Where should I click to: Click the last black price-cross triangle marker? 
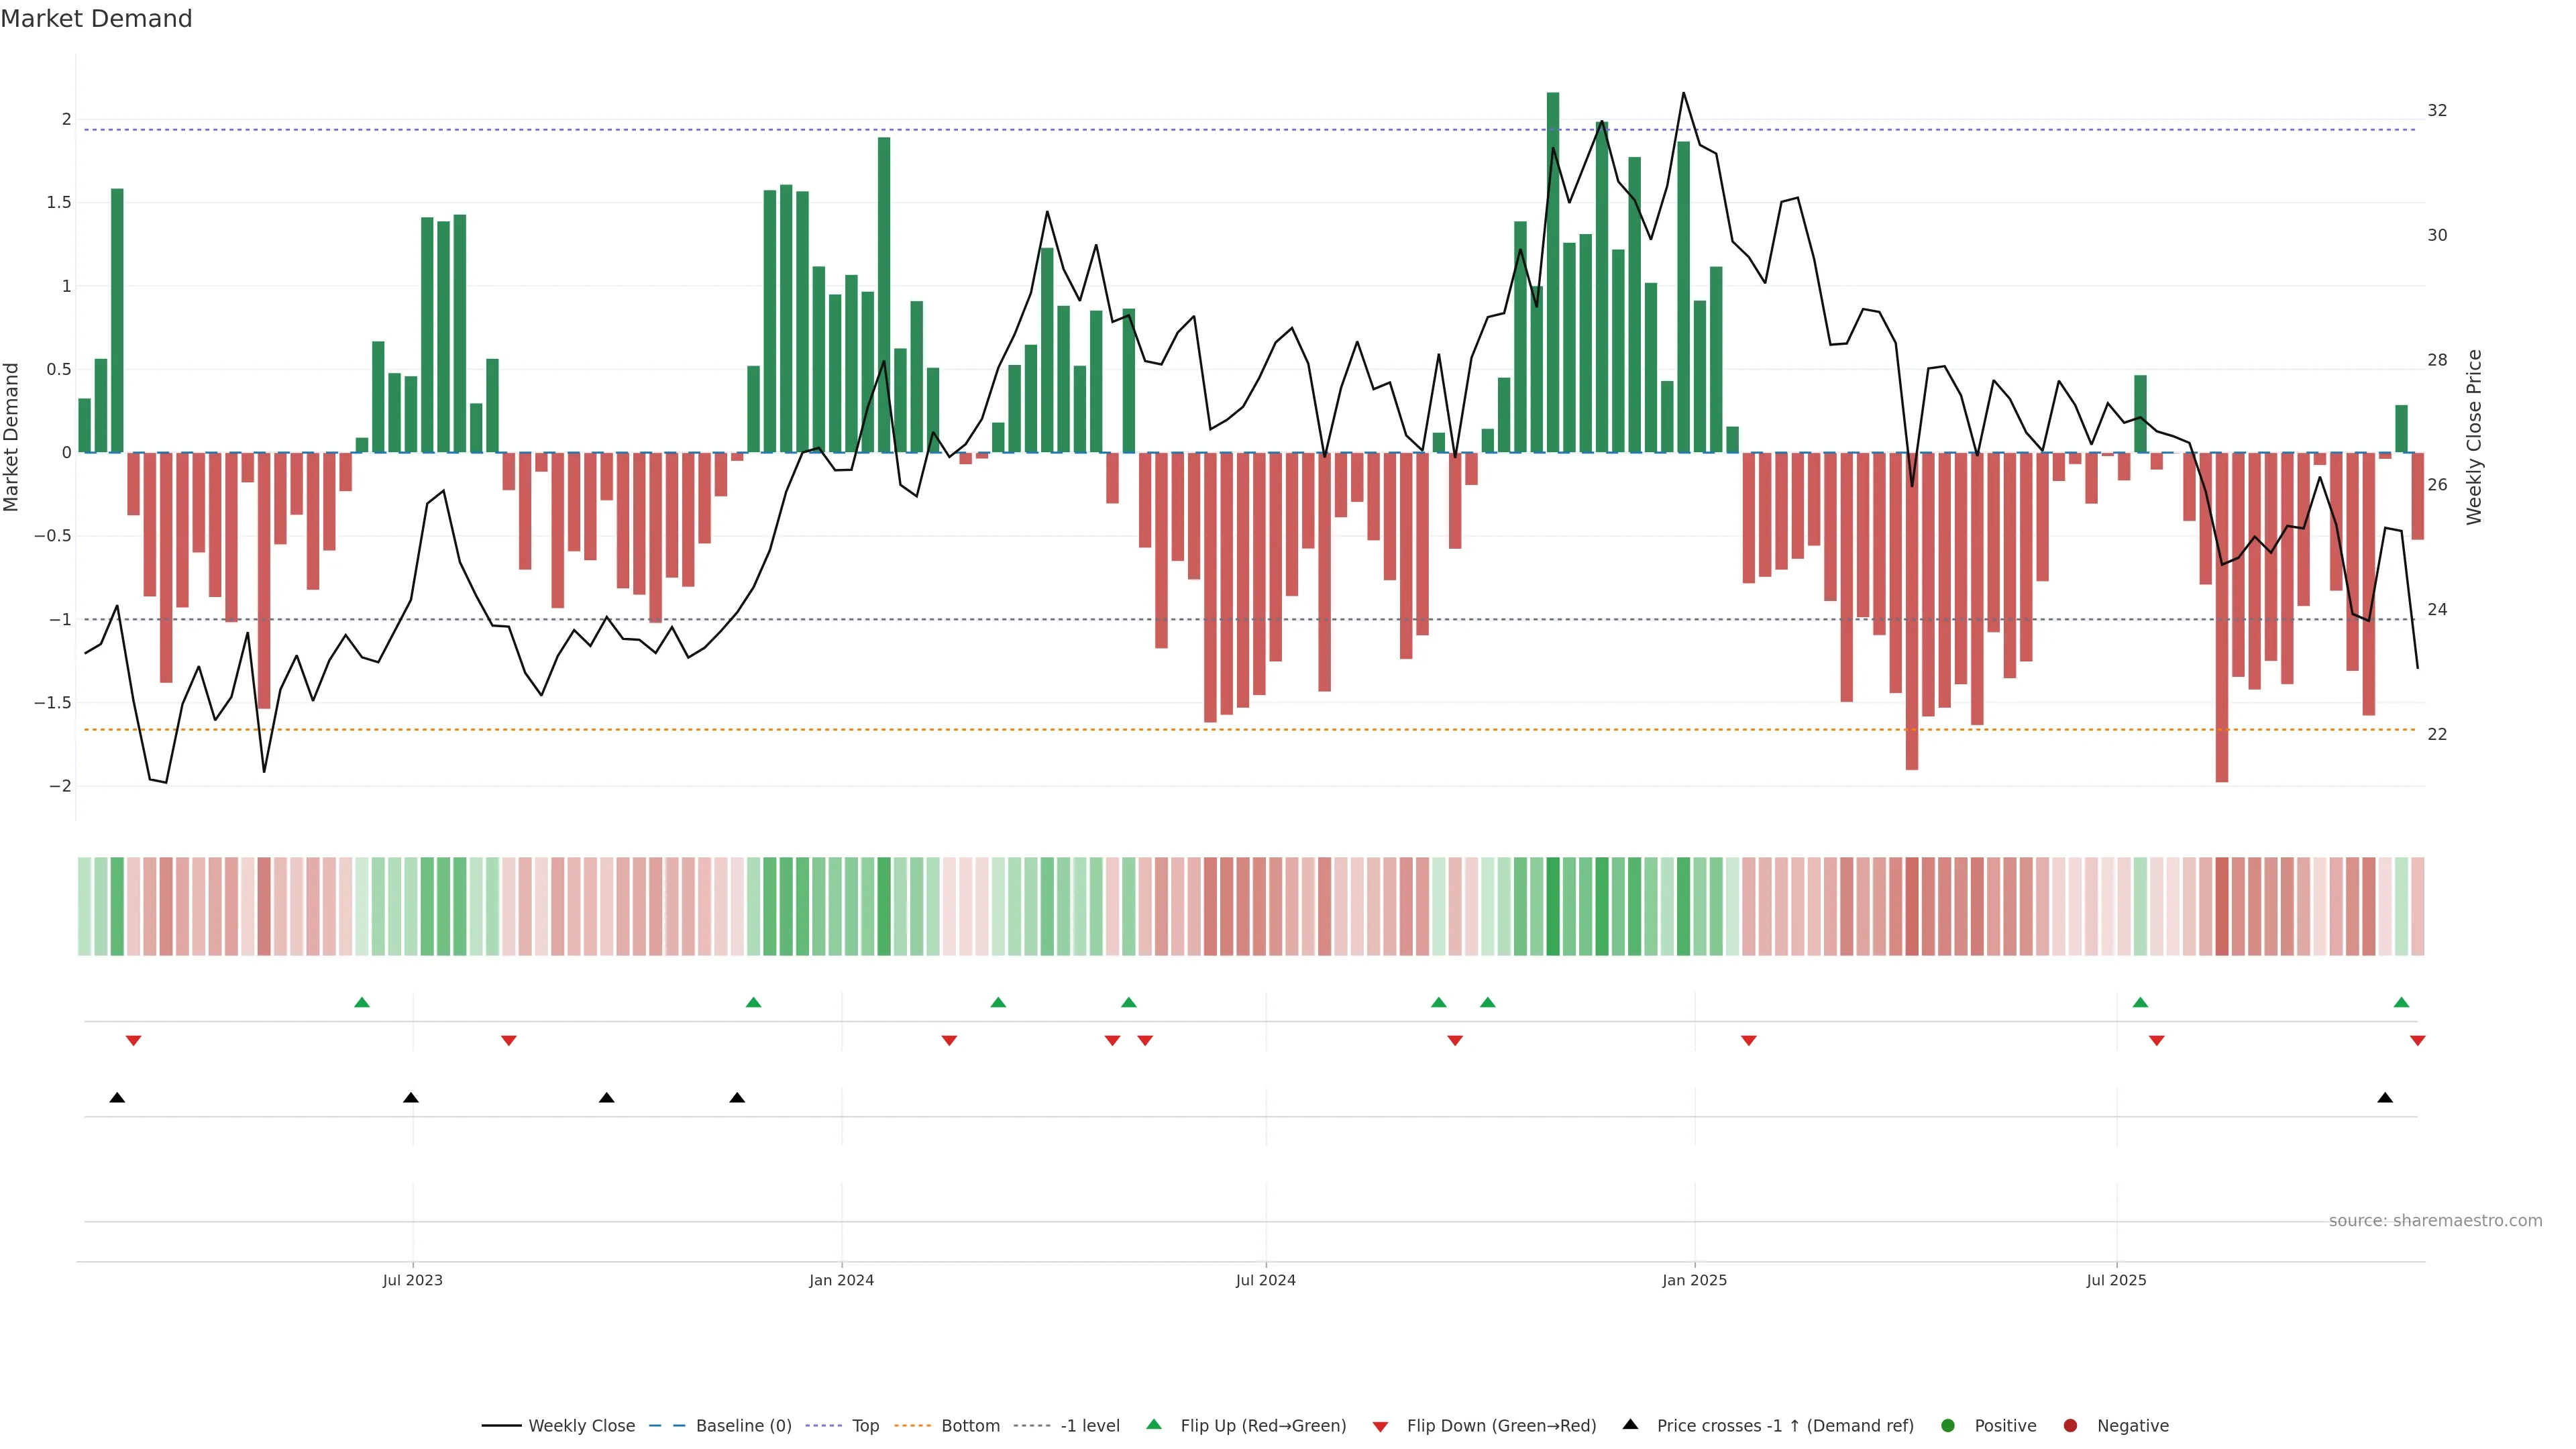(2385, 1098)
